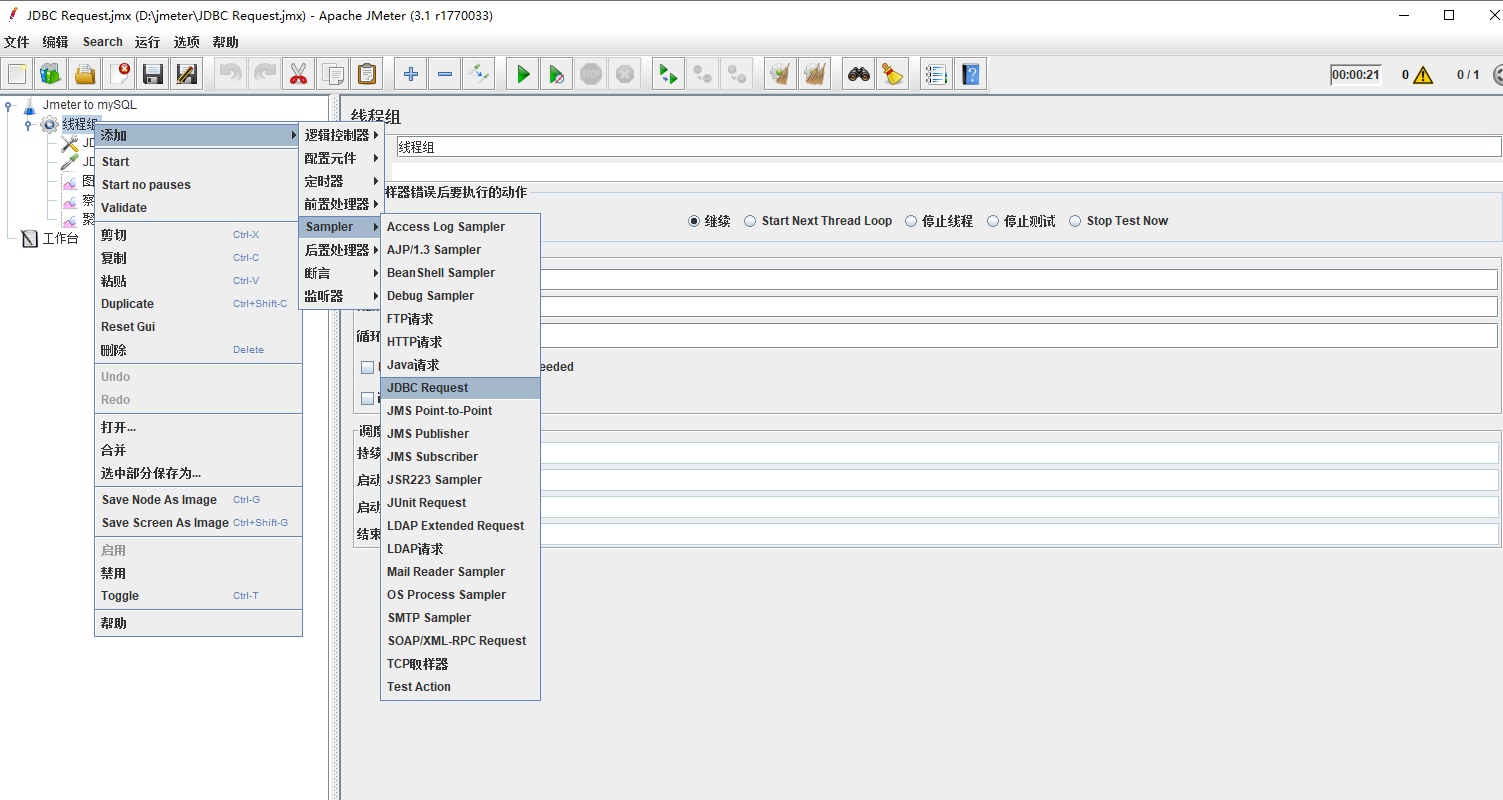Open the Templates toolbar icon
The height and width of the screenshot is (800, 1503).
point(51,74)
